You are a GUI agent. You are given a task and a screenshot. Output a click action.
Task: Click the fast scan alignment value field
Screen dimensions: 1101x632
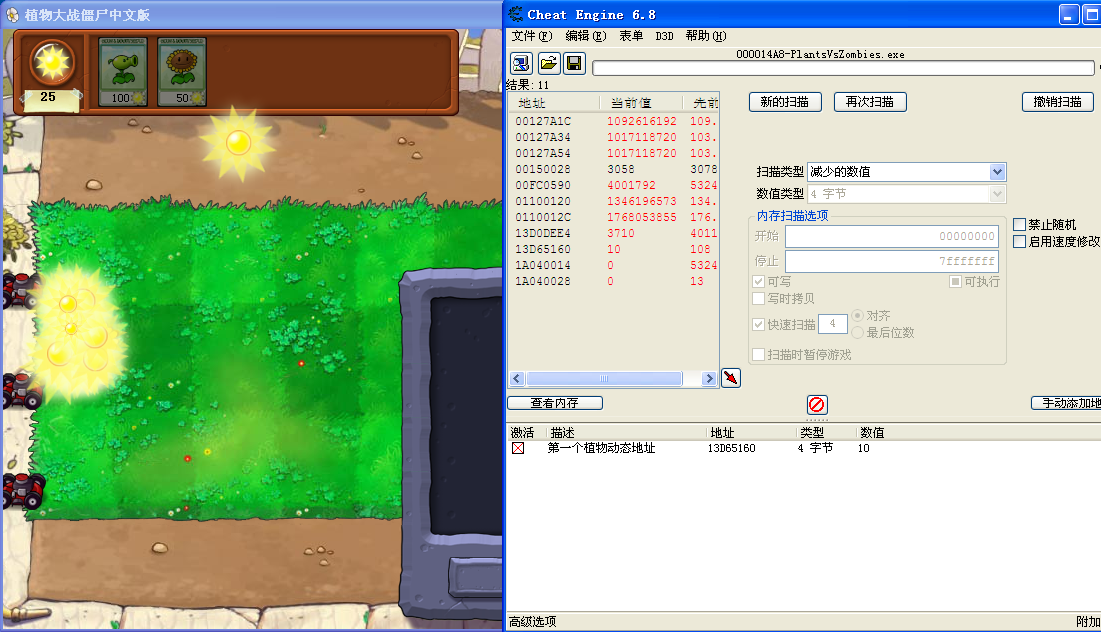833,324
